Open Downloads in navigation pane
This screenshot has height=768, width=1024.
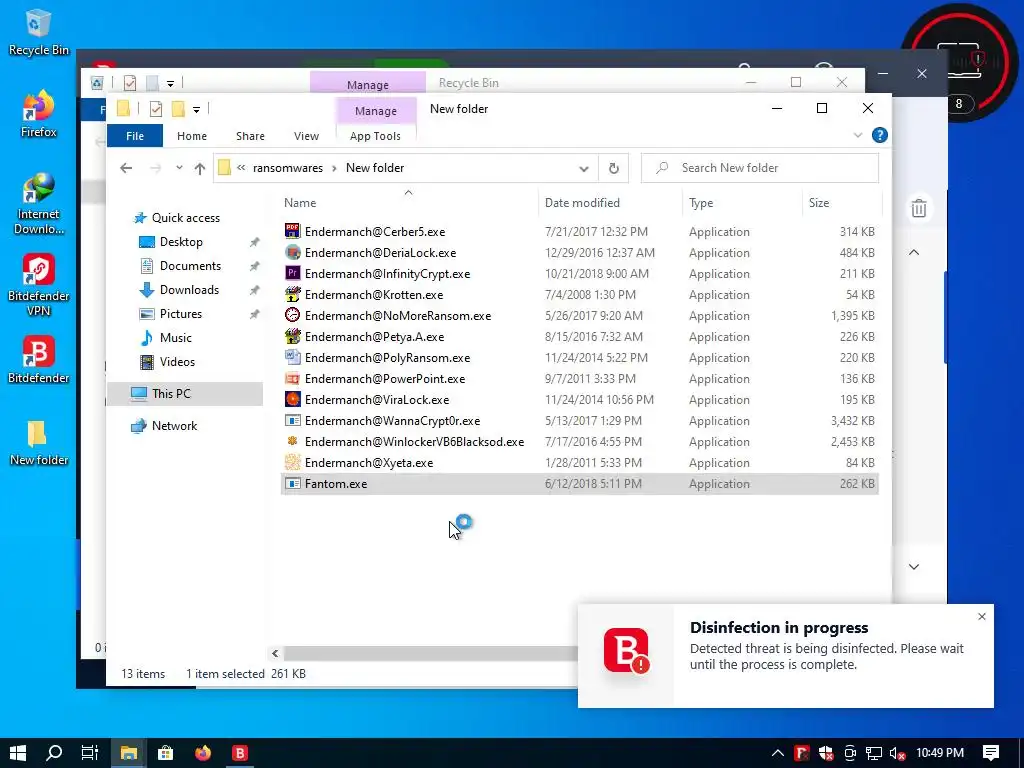[x=189, y=290]
